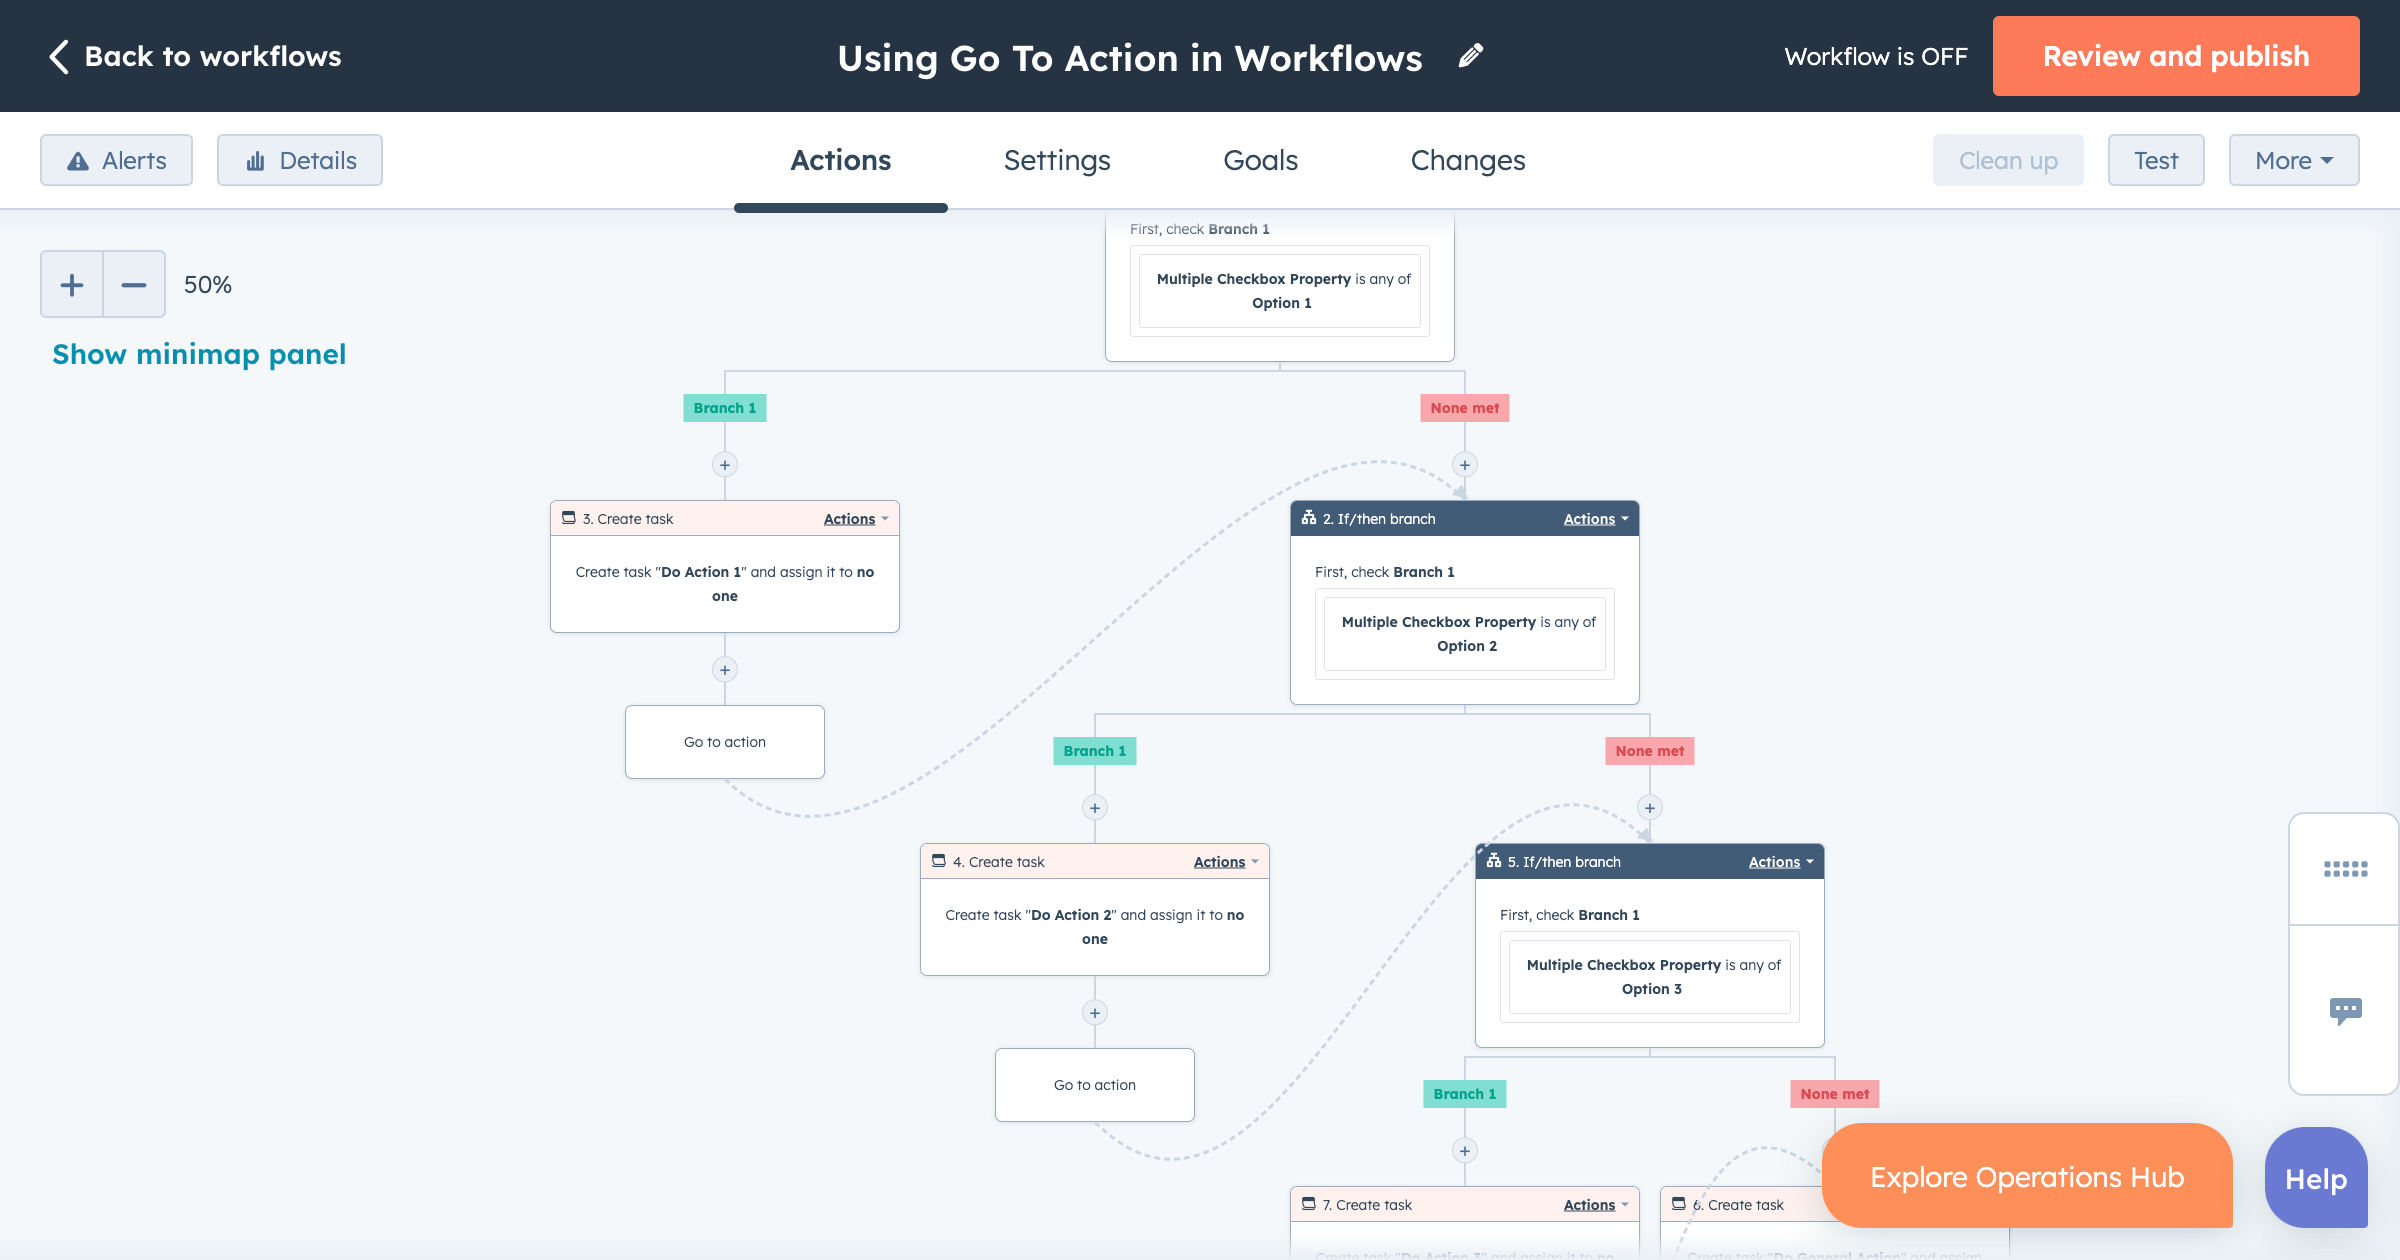Switch to the Settings tab

[1056, 160]
